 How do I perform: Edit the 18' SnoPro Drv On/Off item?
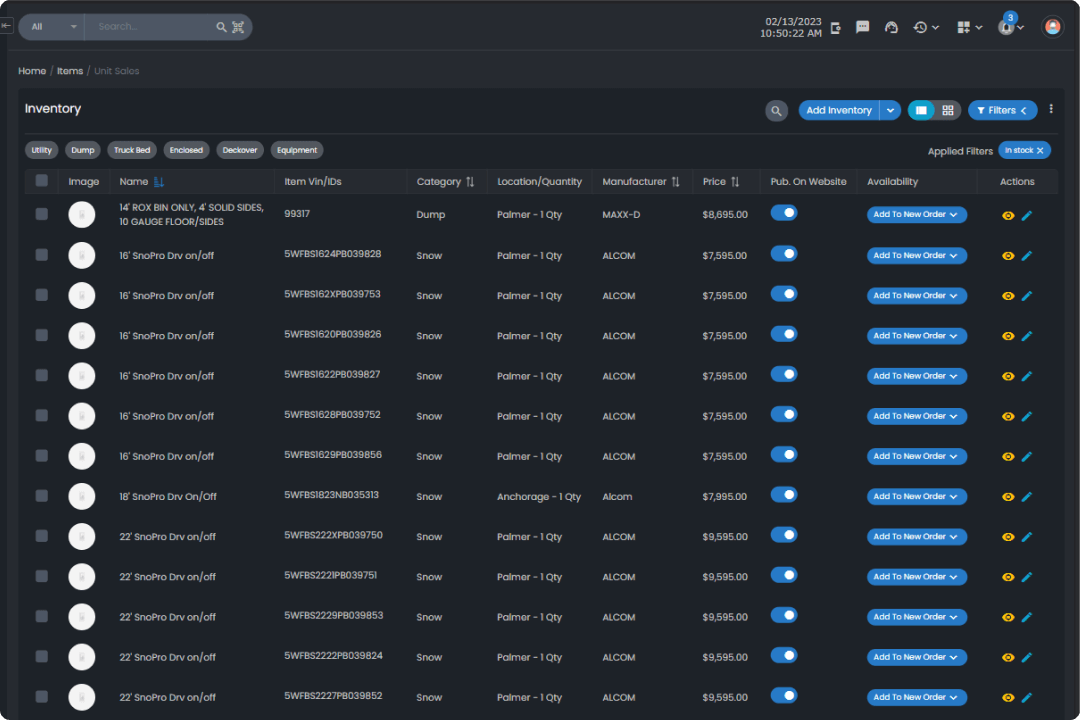[1027, 497]
